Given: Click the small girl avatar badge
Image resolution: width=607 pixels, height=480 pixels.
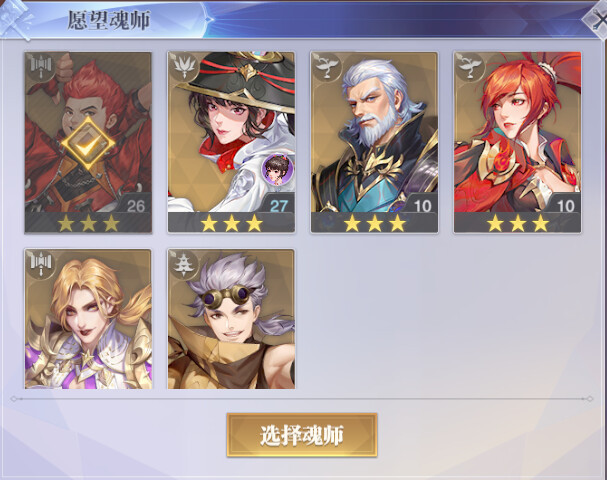Looking at the screenshot, I should click(x=277, y=169).
